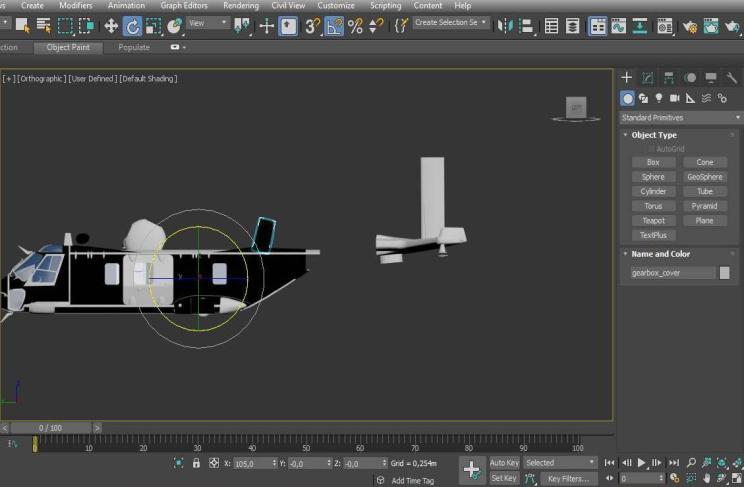This screenshot has width=744, height=487.
Task: Open Material Editor icon
Action: (665, 26)
